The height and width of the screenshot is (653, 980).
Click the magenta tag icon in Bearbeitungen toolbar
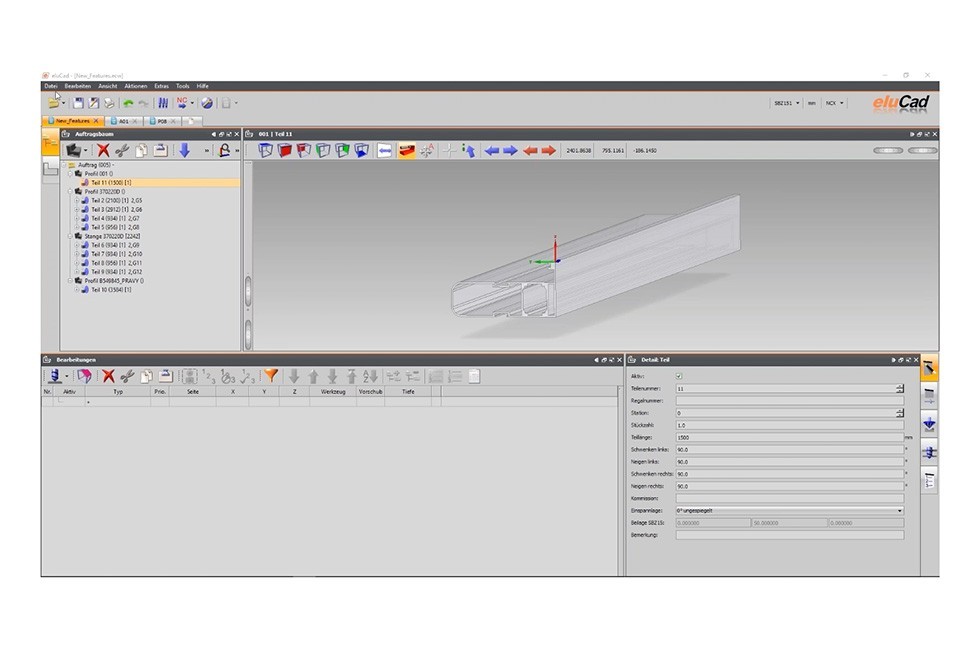click(x=84, y=376)
